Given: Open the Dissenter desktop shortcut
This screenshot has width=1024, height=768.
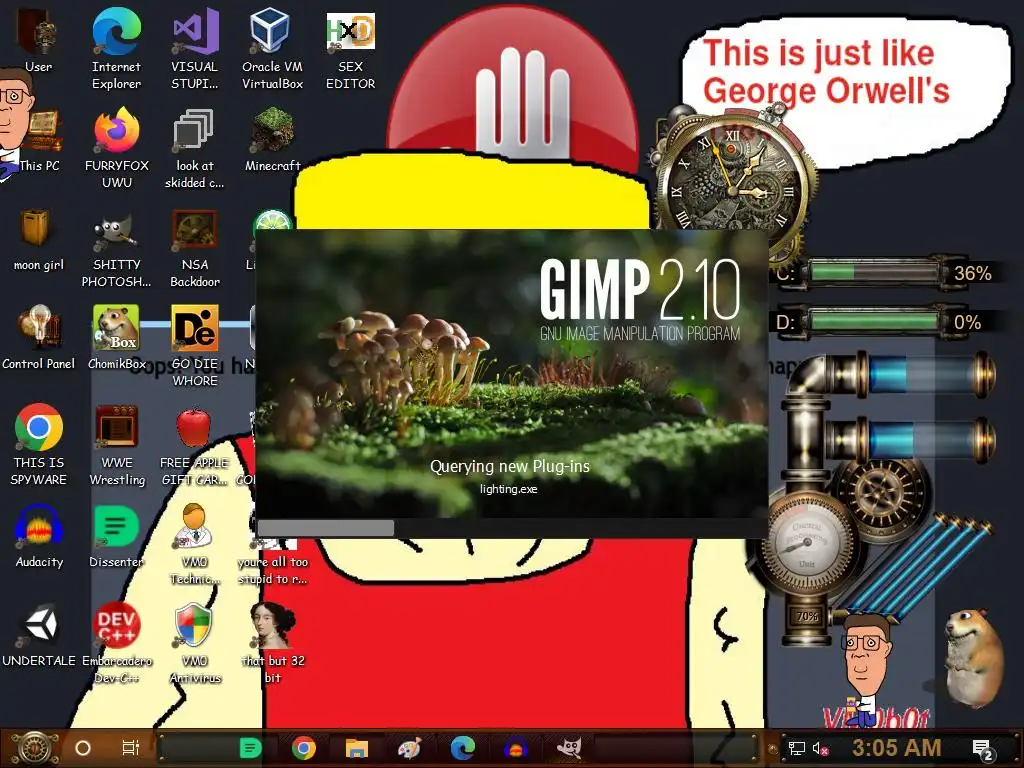Looking at the screenshot, I should point(116,536).
